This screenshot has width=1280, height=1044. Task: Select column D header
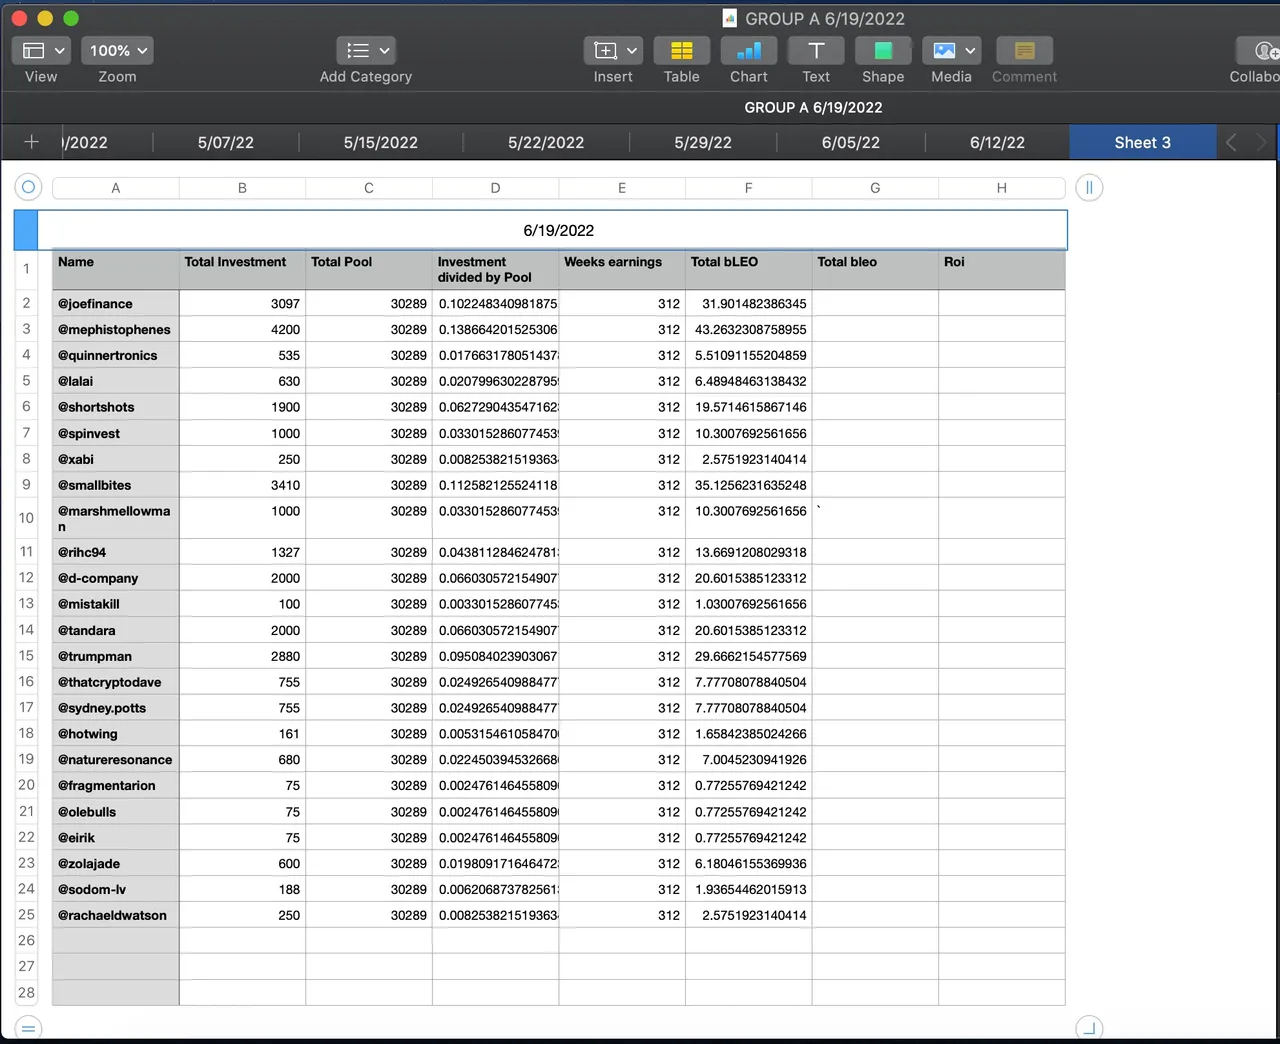495,188
